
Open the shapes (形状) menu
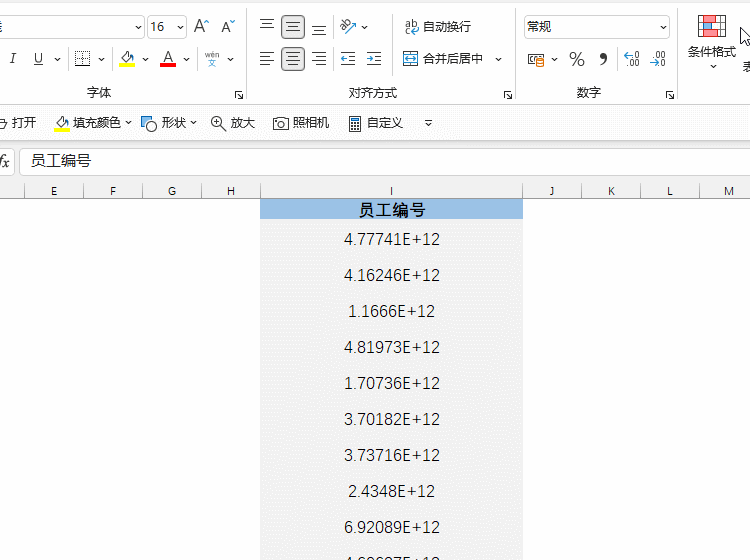click(166, 123)
